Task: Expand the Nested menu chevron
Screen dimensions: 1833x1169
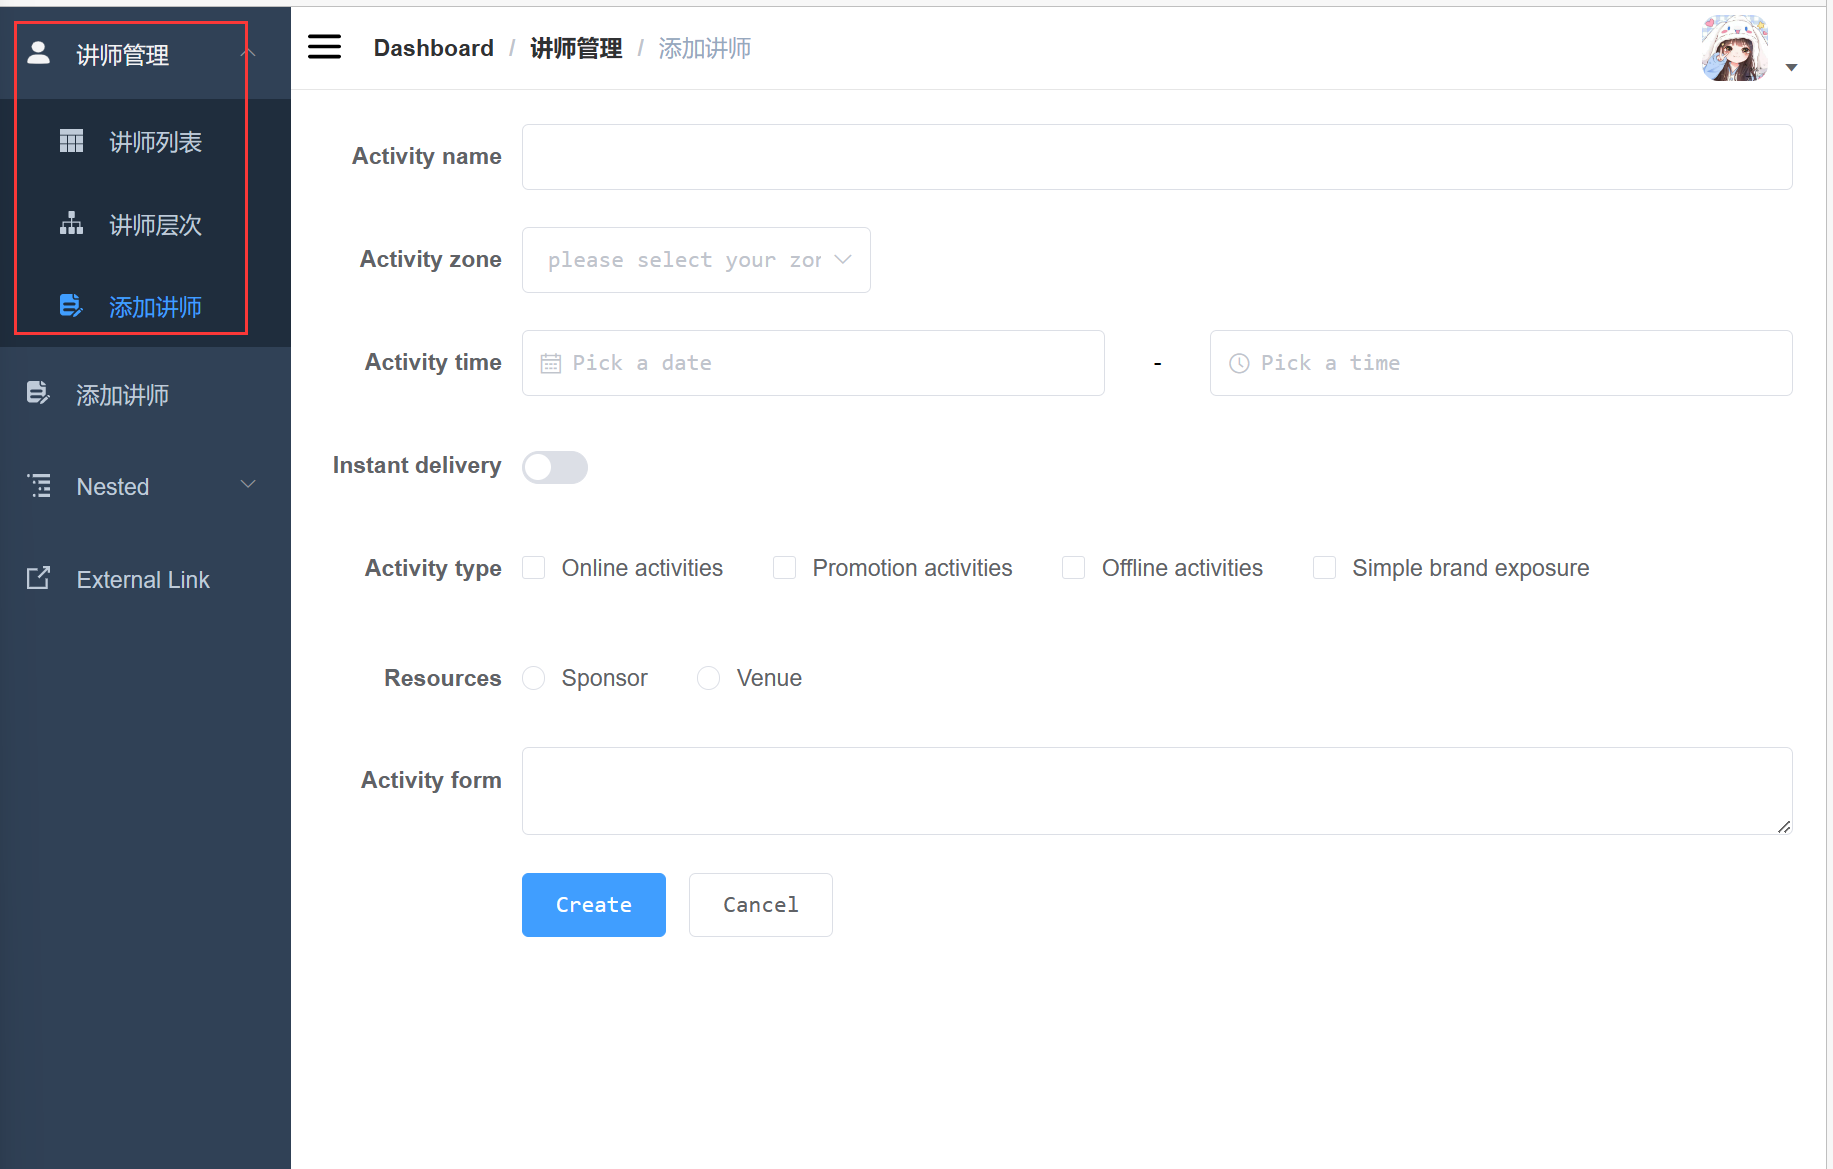Action: click(x=248, y=485)
